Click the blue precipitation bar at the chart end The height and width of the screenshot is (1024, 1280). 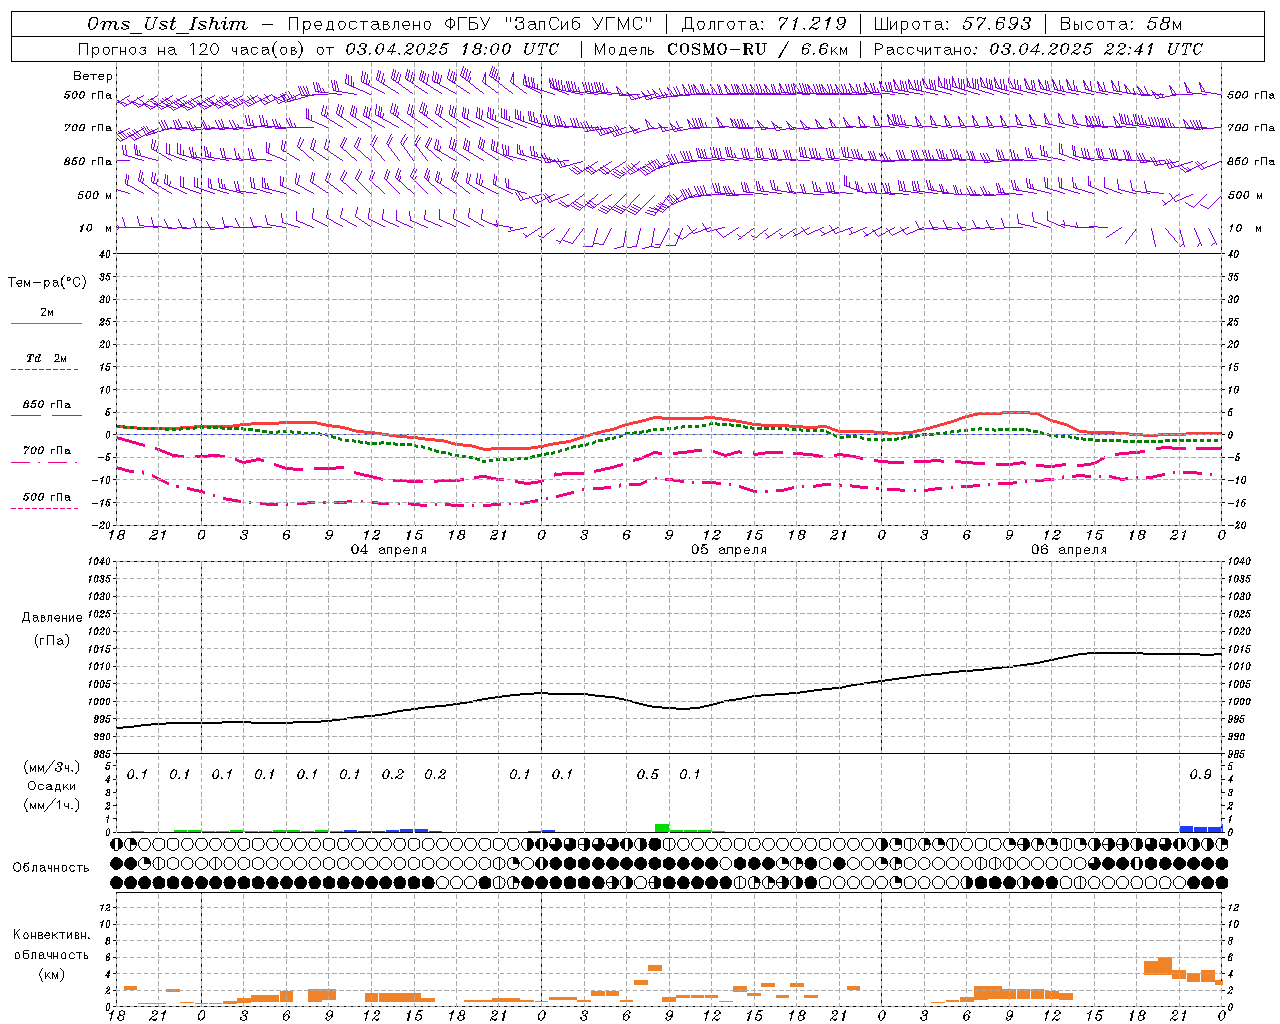1201,829
